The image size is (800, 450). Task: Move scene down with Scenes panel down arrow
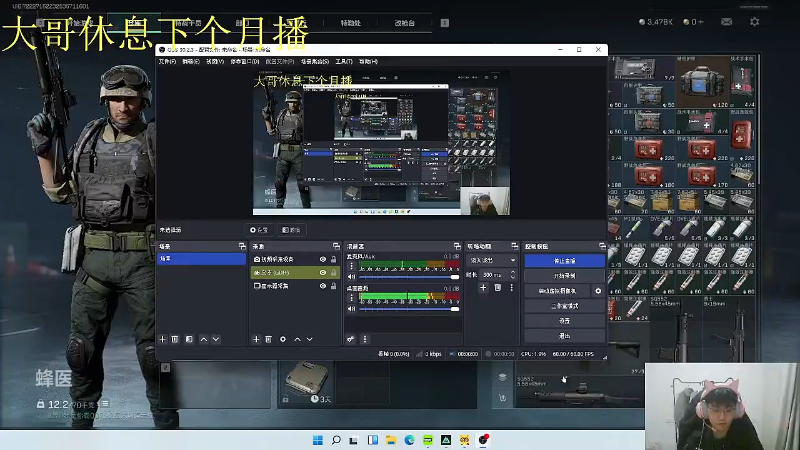tap(216, 339)
